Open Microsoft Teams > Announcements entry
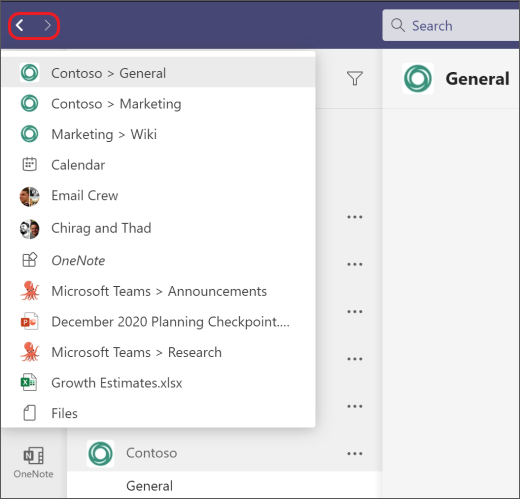The image size is (520, 499). coord(159,291)
